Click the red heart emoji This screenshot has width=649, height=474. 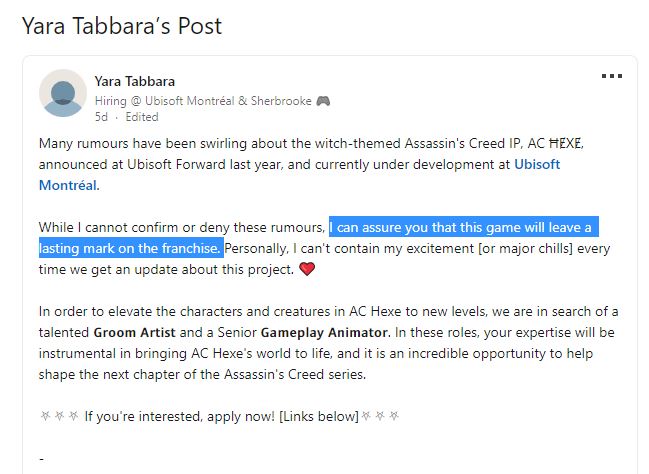pyautogui.click(x=307, y=269)
